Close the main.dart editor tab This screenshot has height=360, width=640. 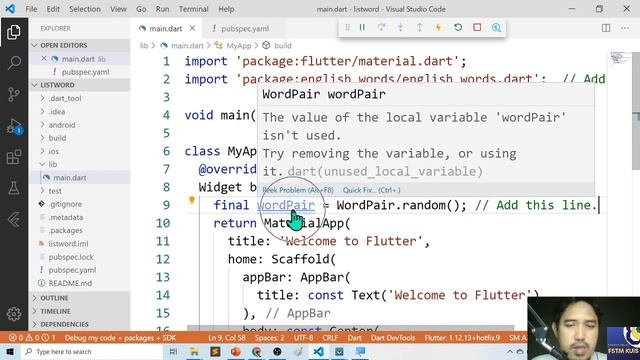coord(192,28)
